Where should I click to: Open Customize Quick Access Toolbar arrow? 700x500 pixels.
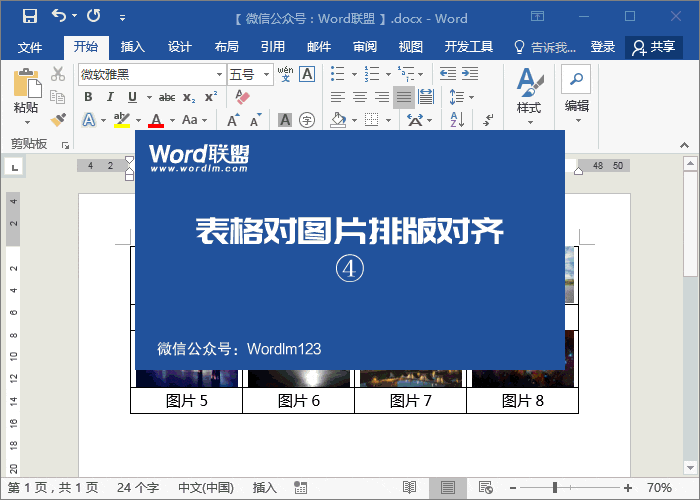pos(122,18)
